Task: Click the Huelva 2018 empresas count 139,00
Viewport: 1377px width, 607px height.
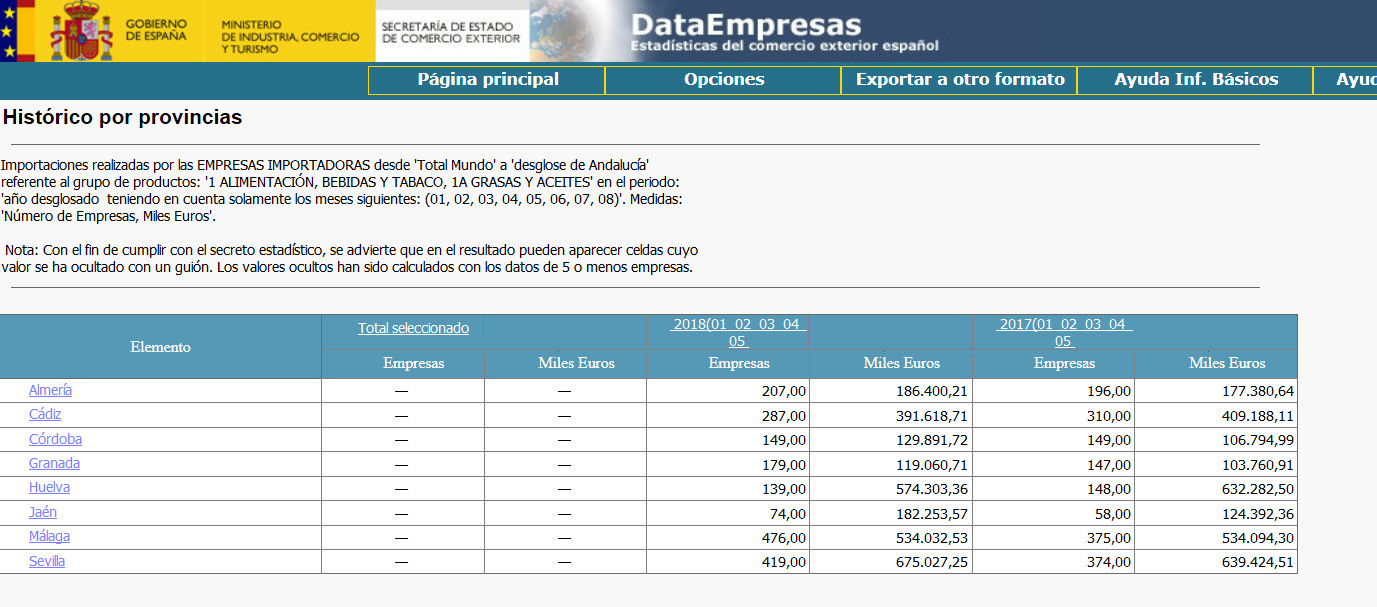Action: (784, 489)
